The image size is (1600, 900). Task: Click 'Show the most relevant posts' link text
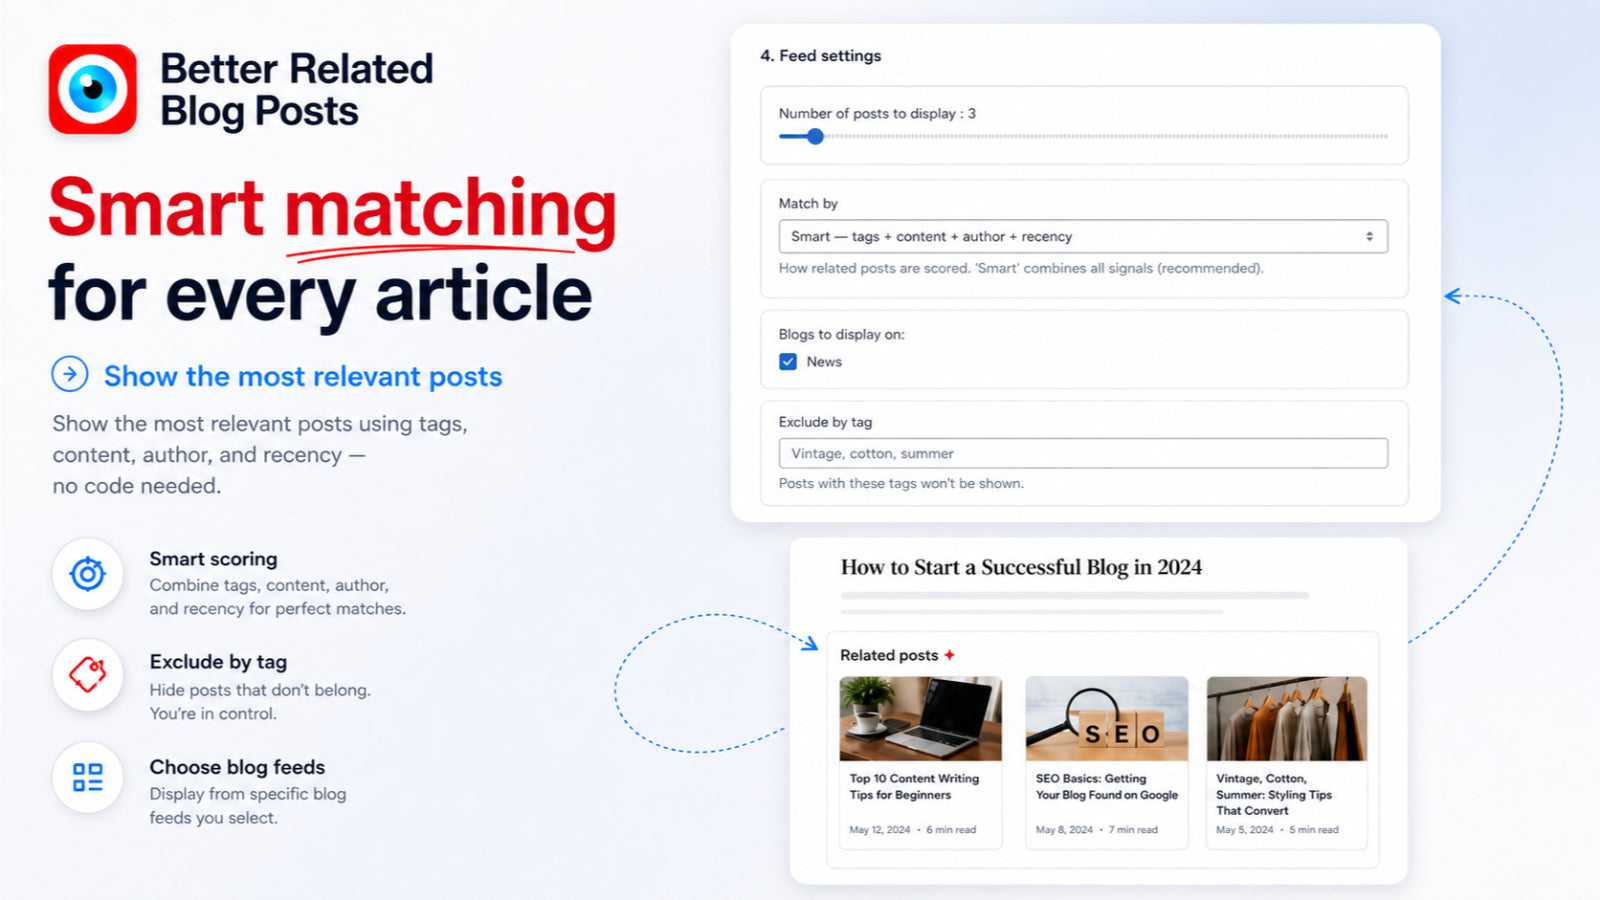point(303,376)
